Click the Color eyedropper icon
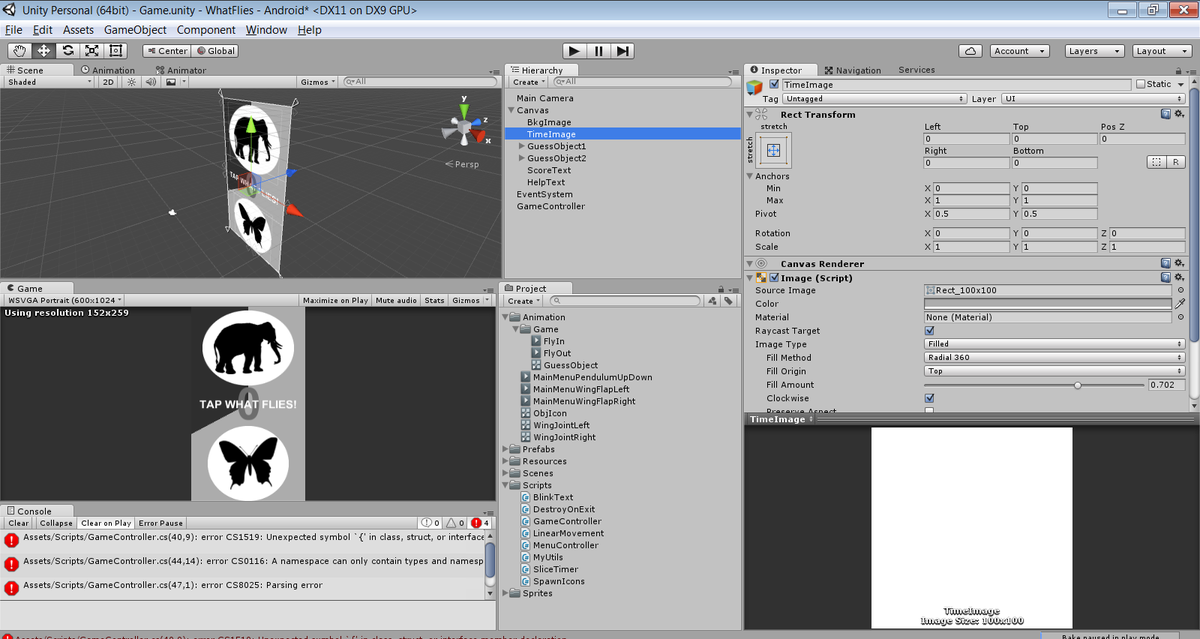This screenshot has height=639, width=1200. 1180,304
